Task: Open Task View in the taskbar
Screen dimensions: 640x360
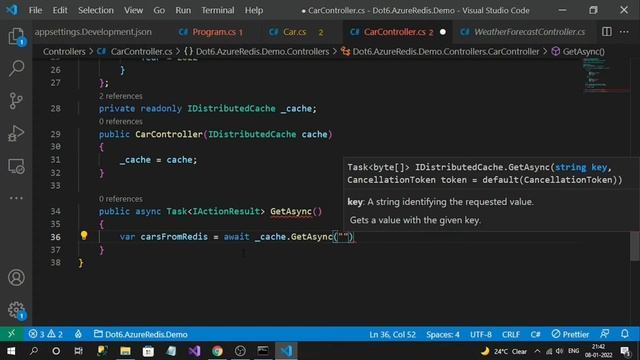Action: tap(79, 351)
